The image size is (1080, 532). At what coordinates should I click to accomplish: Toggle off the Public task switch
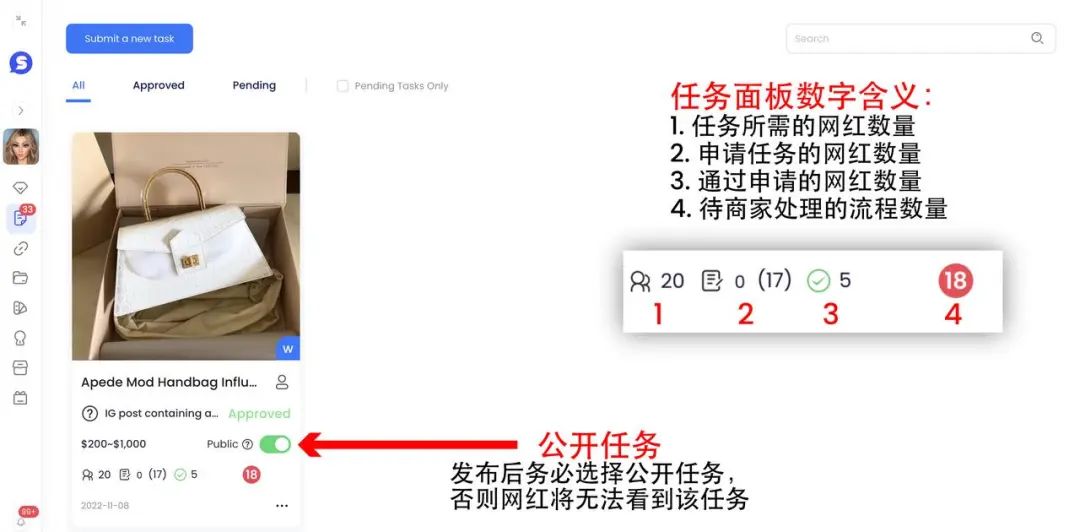(x=275, y=444)
